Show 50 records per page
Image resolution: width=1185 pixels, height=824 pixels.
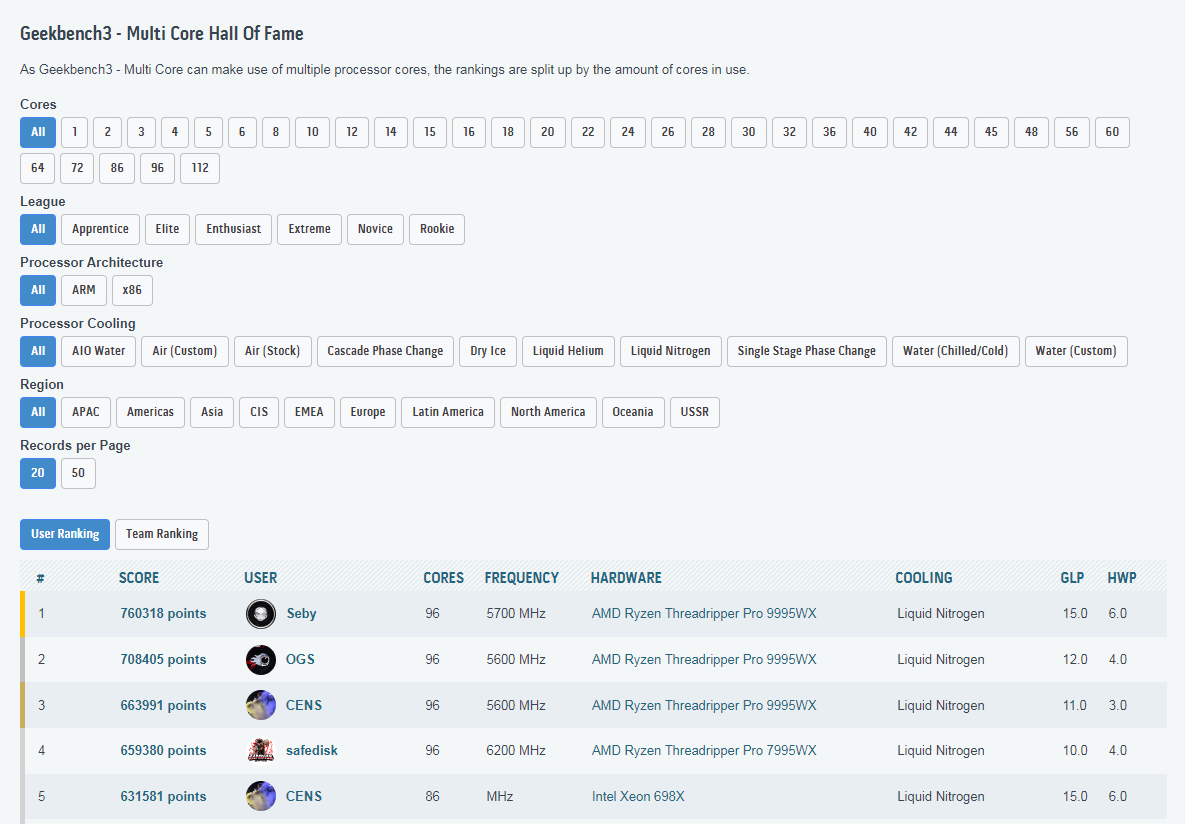78,473
